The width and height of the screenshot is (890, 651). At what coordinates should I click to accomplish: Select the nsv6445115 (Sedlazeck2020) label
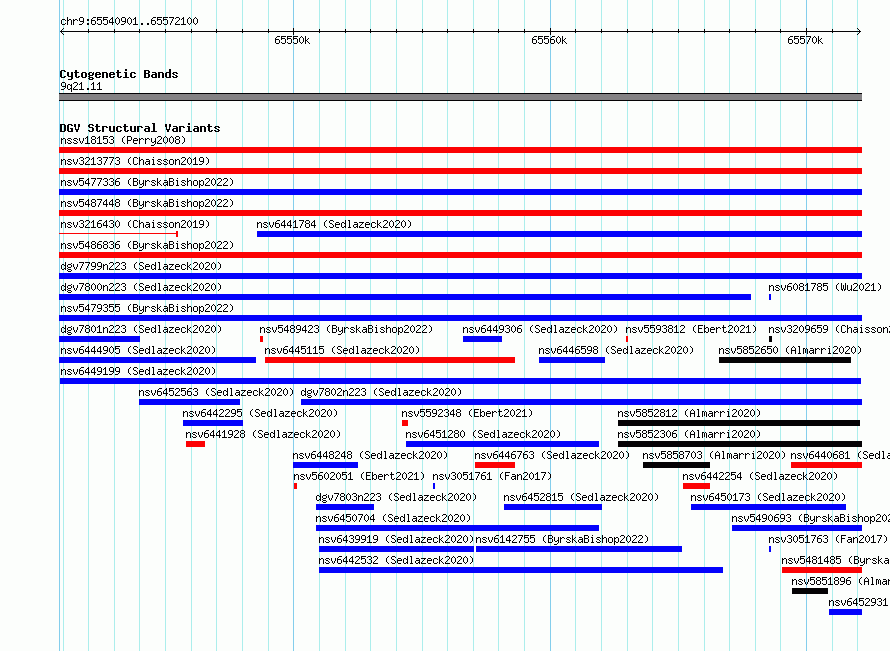342,350
